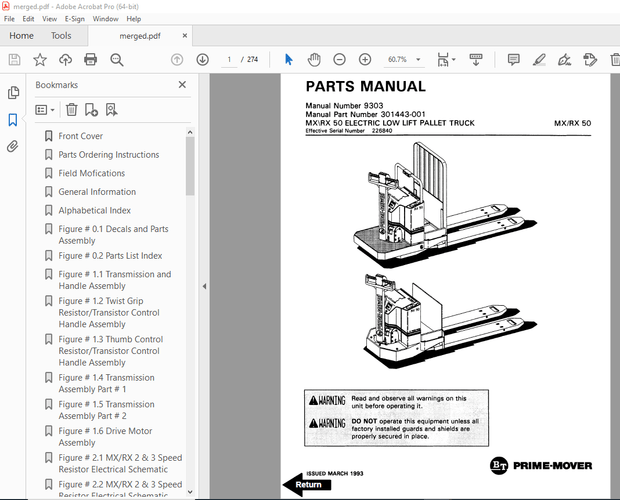This screenshot has height=500, width=620.
Task: Open the attachments paperclip icon
Action: (x=13, y=146)
